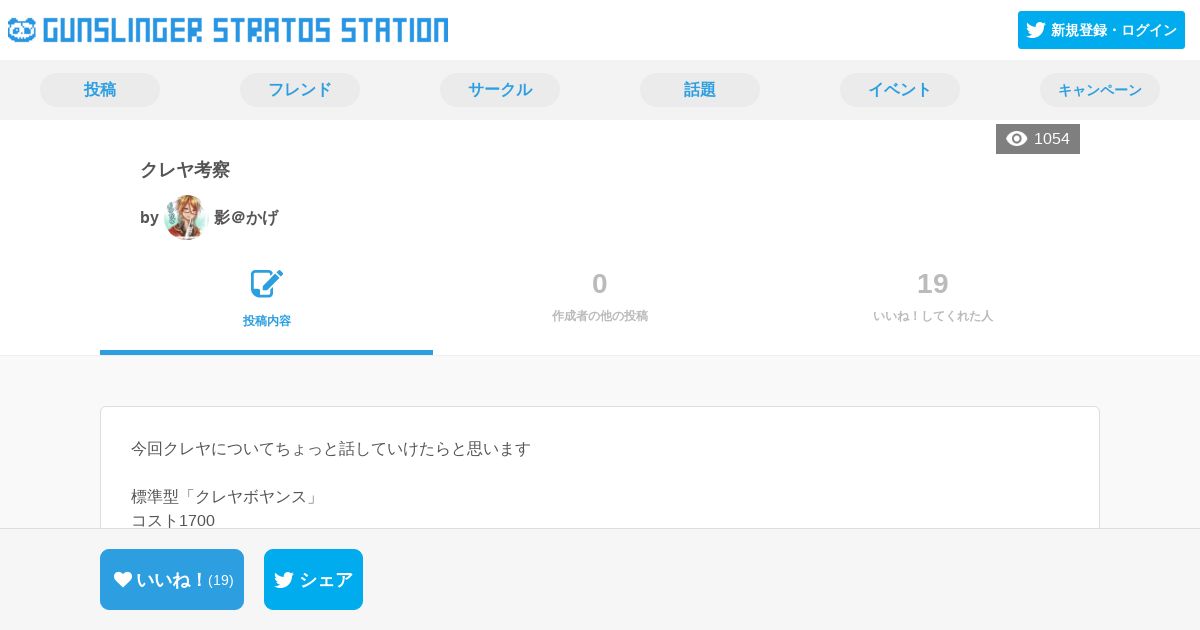
Task: Switch to 作成者の他の投稿 tab
Action: pyautogui.click(x=600, y=297)
